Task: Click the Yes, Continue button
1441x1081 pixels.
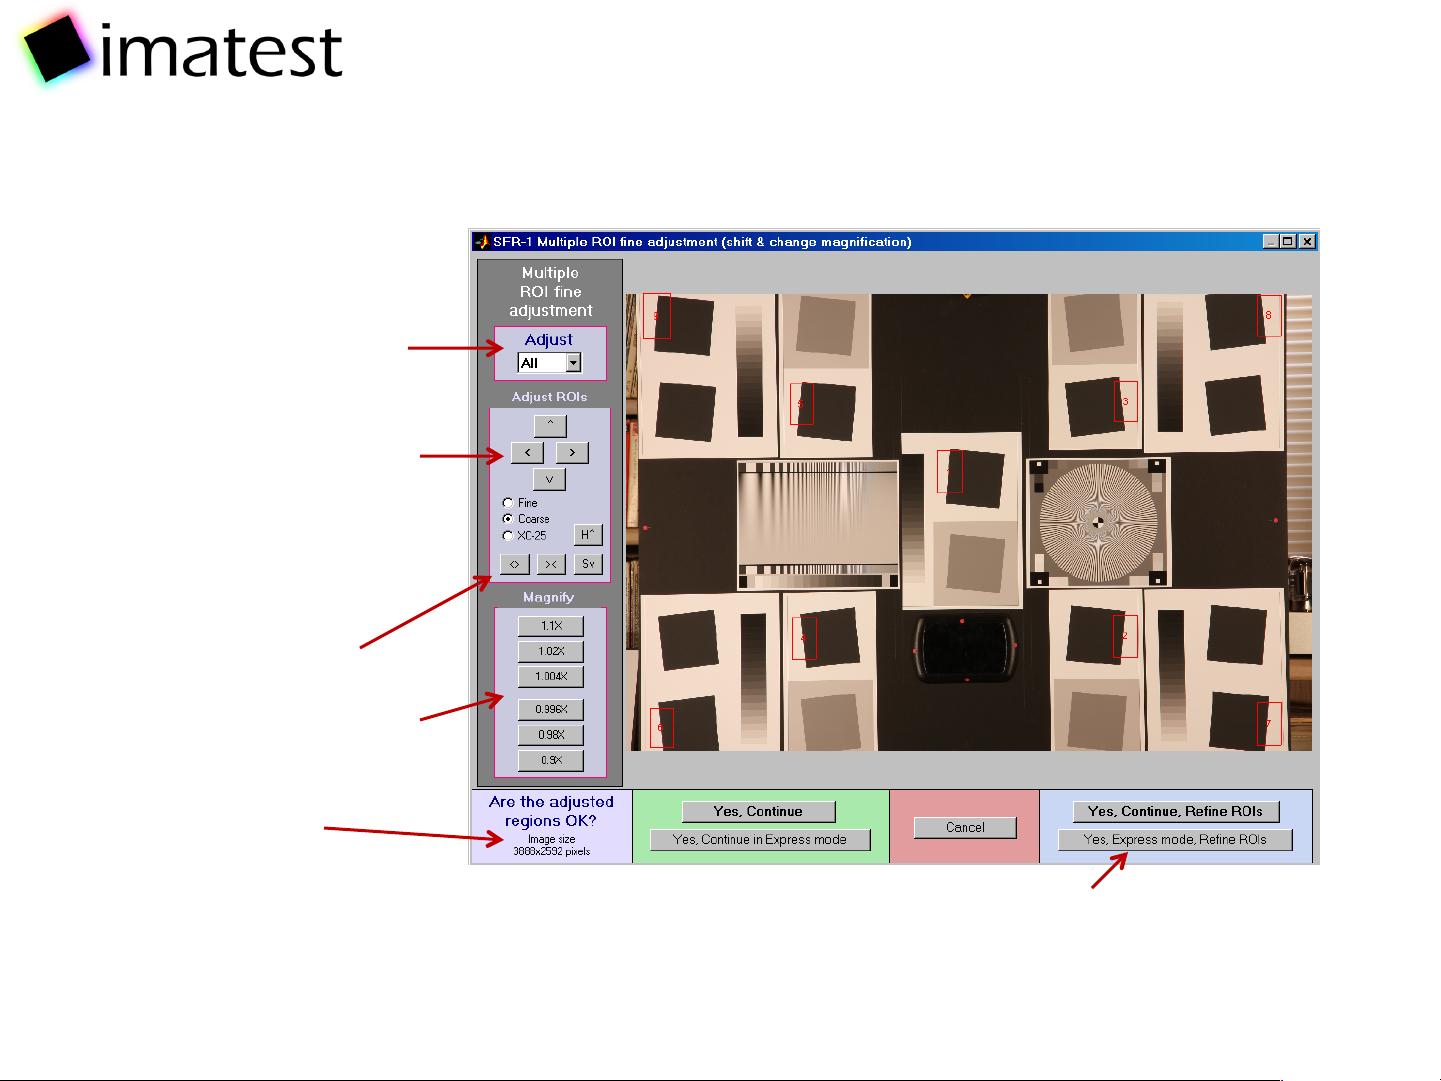Action: coord(758,811)
